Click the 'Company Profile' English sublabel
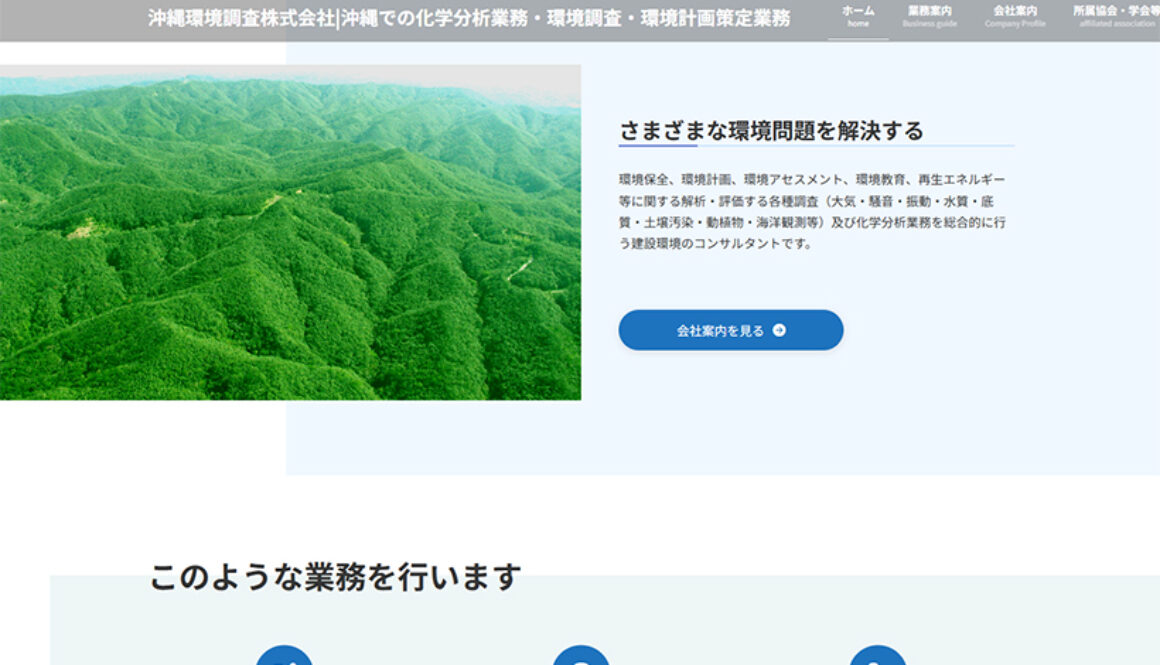The image size is (1160, 665). [1015, 24]
